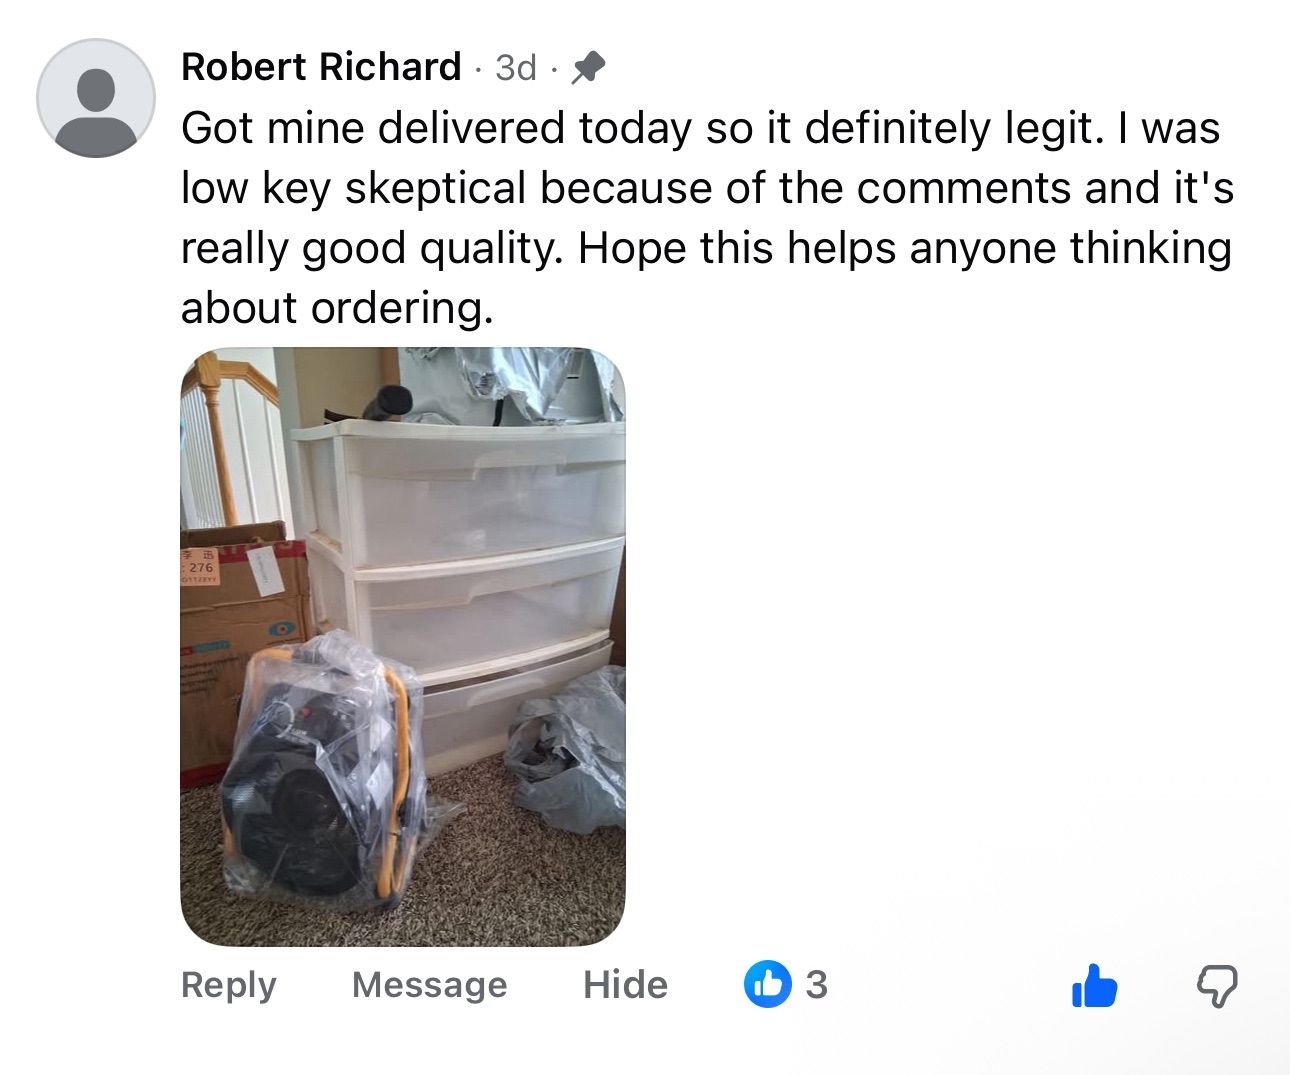Click the comment line starting "Got mine delivered"
The width and height of the screenshot is (1290, 1075).
tap(700, 129)
